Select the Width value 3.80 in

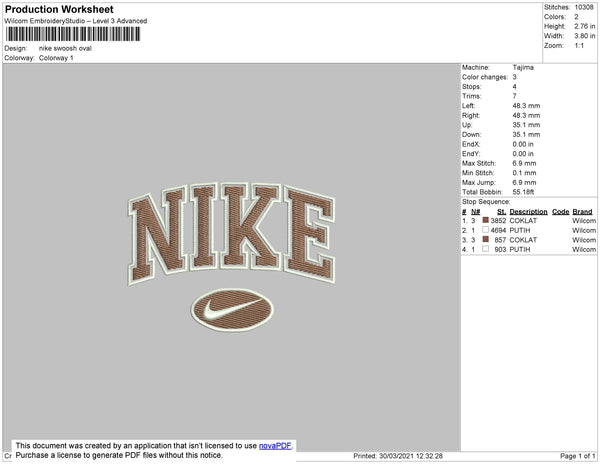point(585,36)
